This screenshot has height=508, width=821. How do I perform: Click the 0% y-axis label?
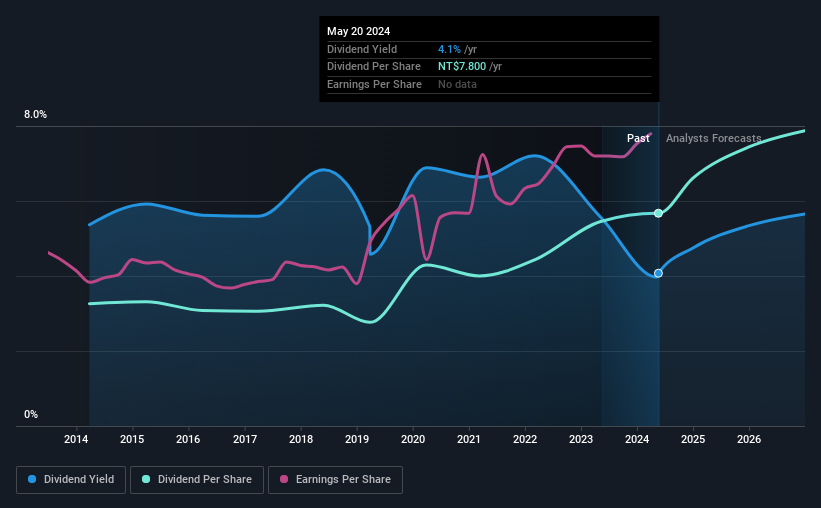point(31,414)
